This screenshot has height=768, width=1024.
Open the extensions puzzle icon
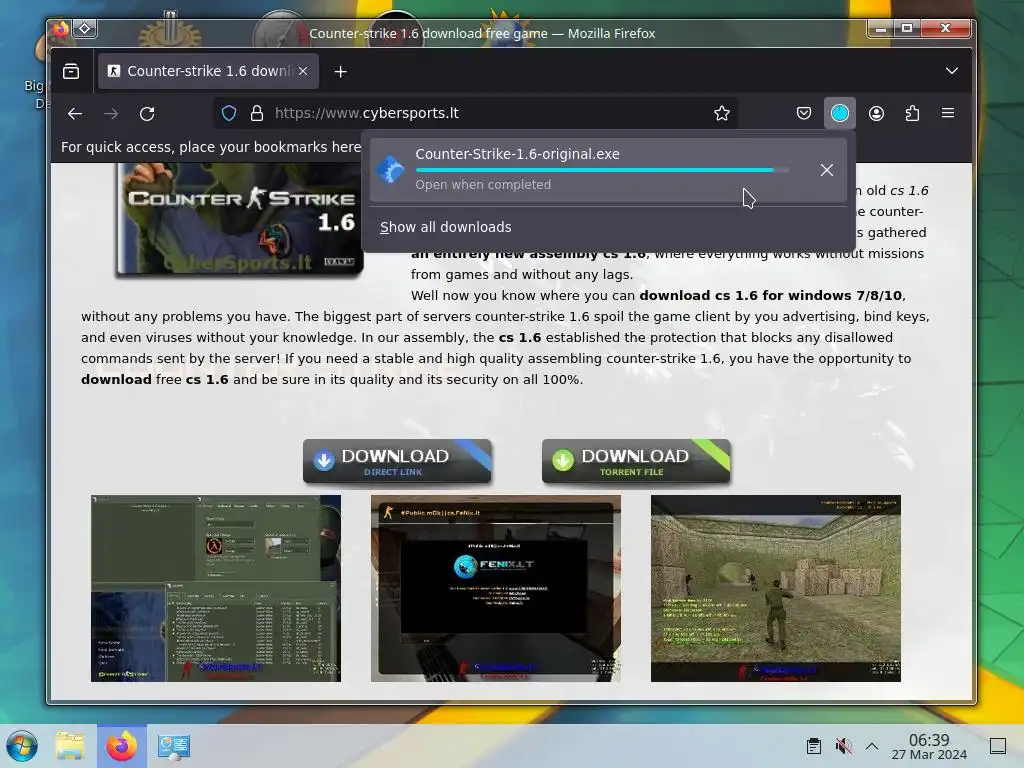912,114
